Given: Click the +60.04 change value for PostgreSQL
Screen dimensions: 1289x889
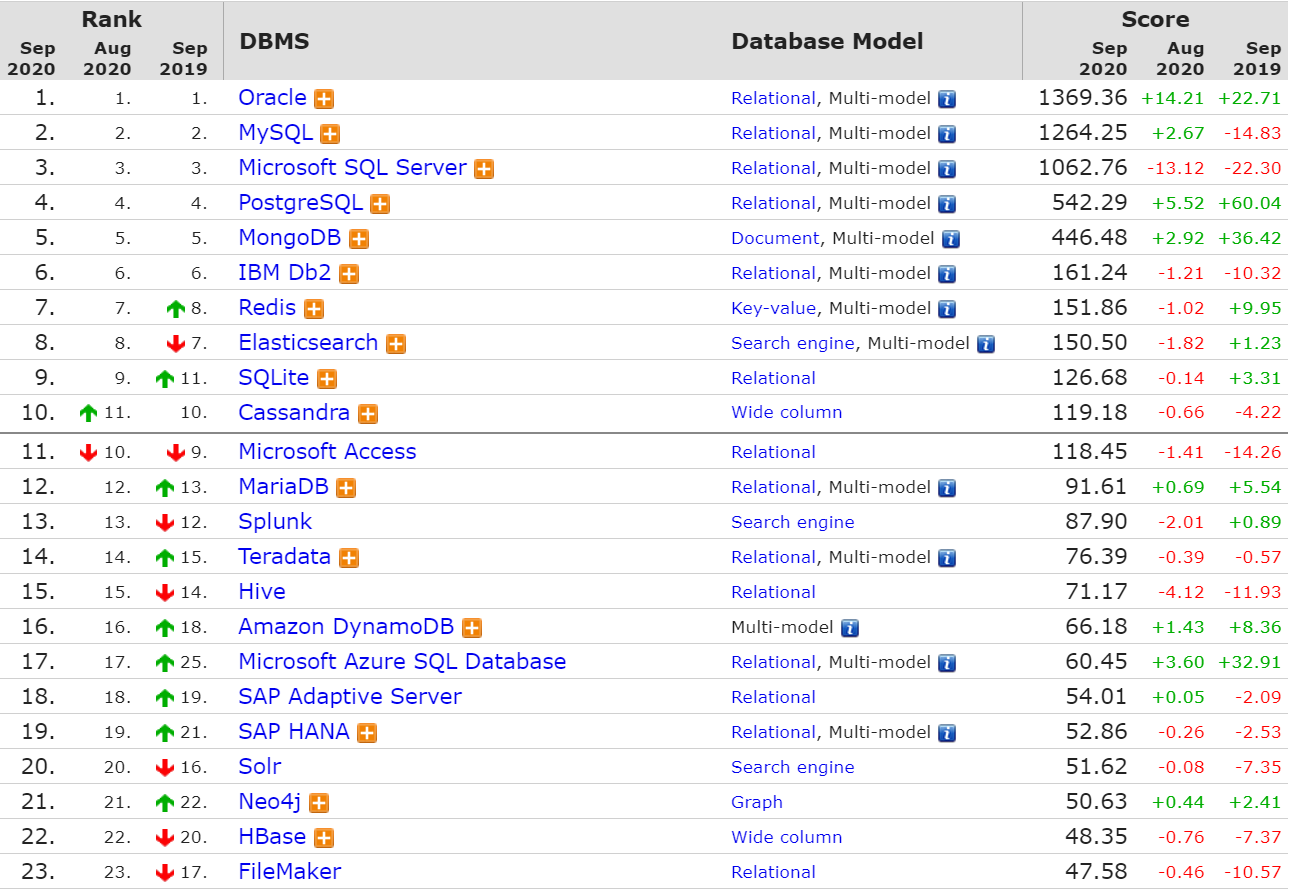Looking at the screenshot, I should pyautogui.click(x=1249, y=203).
